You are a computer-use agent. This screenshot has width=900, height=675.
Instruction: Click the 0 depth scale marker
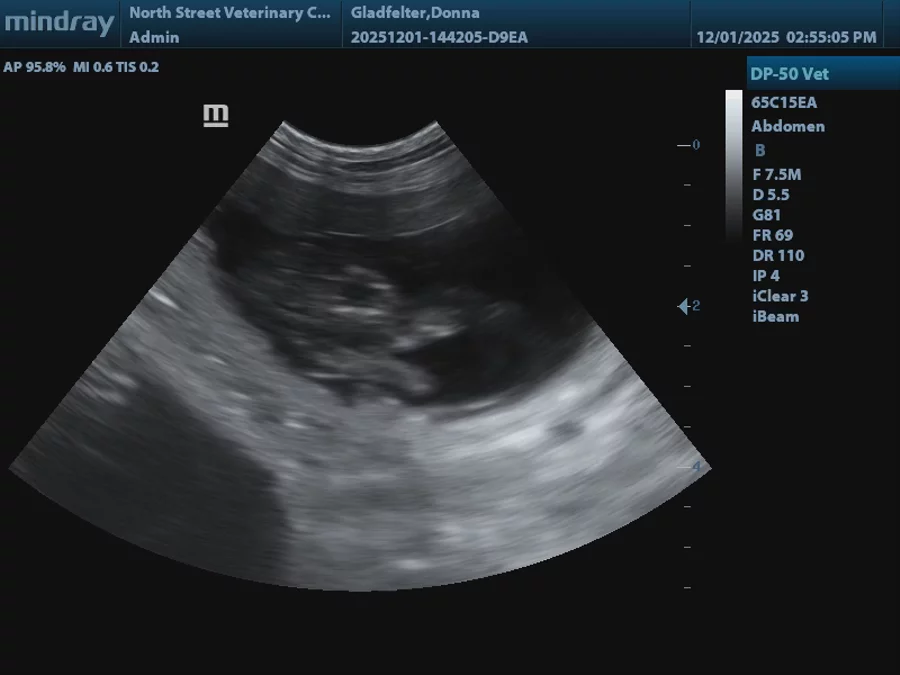coord(695,145)
